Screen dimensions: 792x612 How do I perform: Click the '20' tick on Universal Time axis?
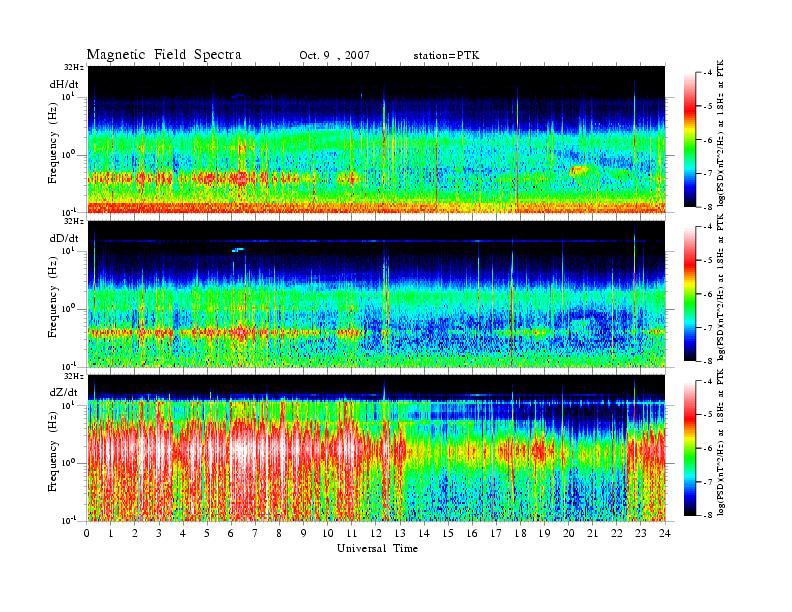568,533
